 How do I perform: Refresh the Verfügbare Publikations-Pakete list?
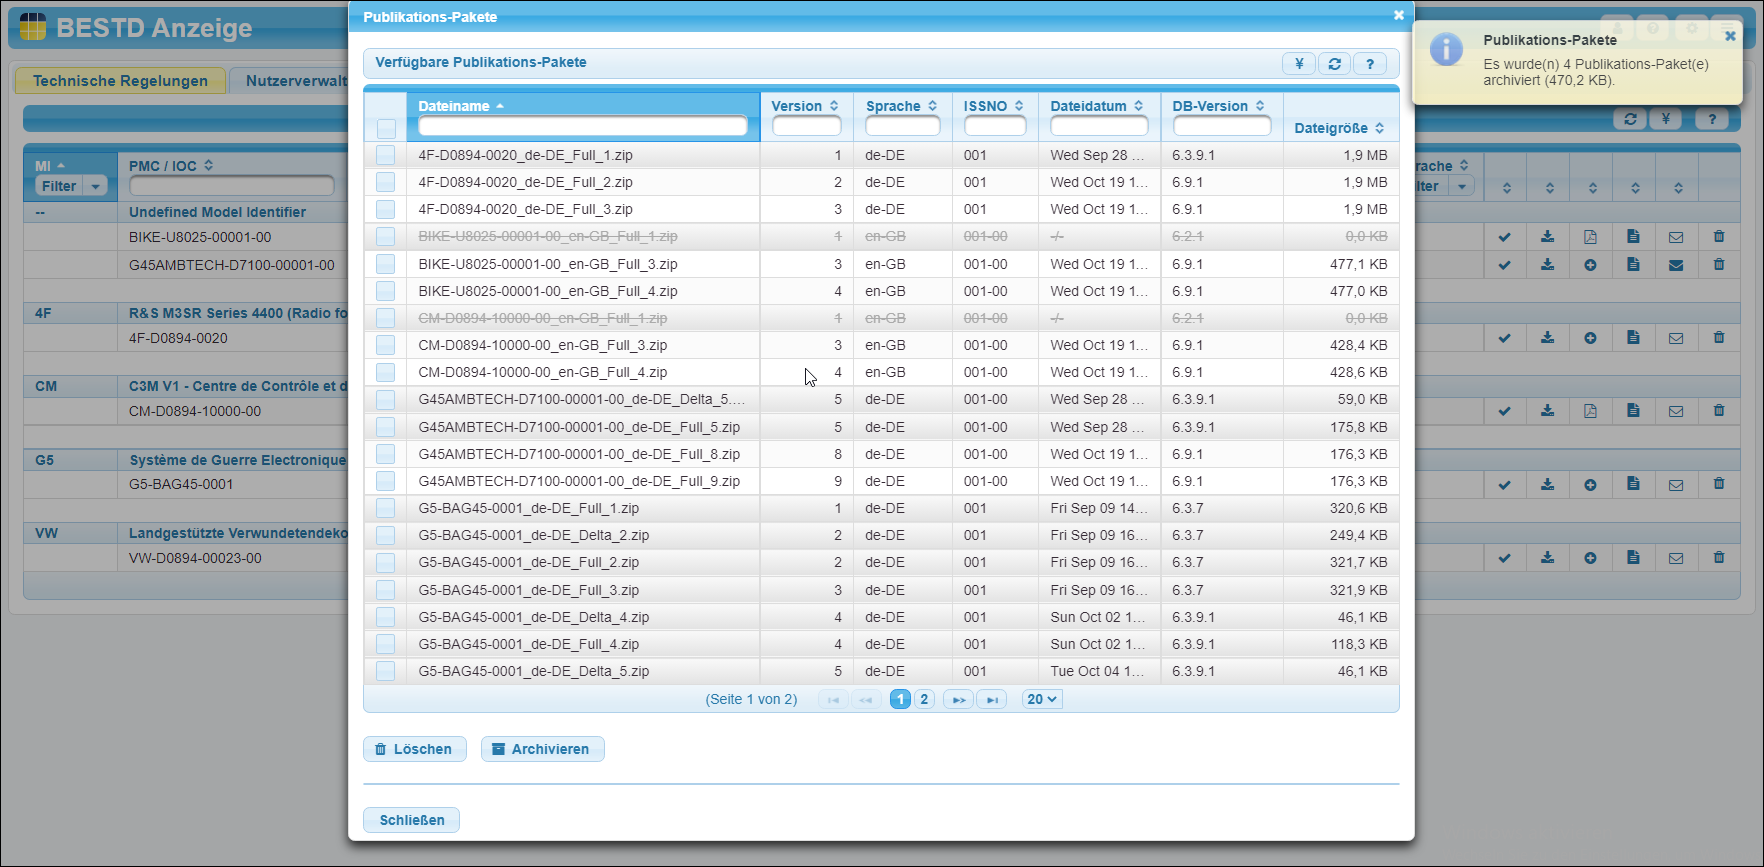click(1334, 63)
